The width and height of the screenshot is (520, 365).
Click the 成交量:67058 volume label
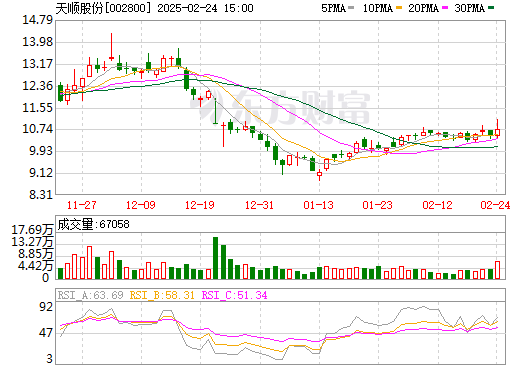point(93,224)
